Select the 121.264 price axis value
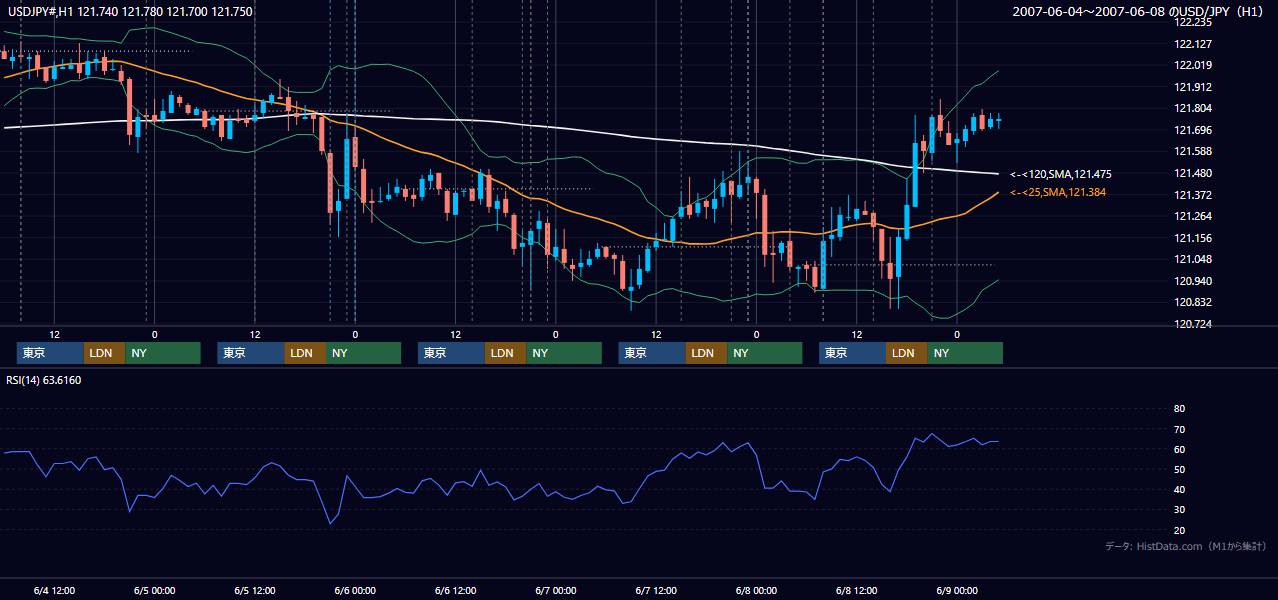 pos(1194,216)
